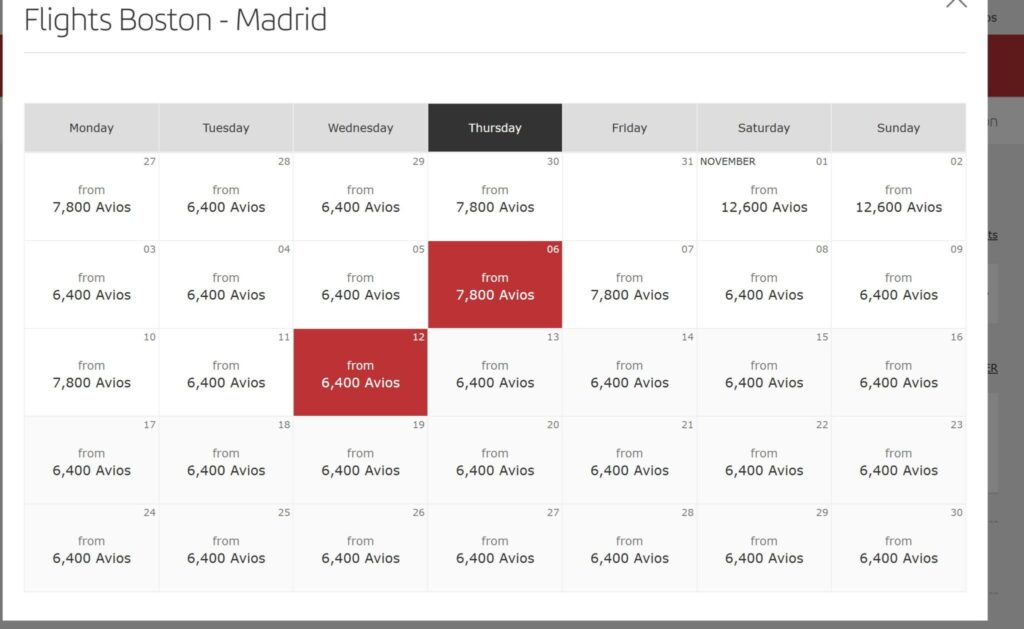The image size is (1024, 629).
Task: Select the Wednesday column header
Action: click(x=360, y=127)
